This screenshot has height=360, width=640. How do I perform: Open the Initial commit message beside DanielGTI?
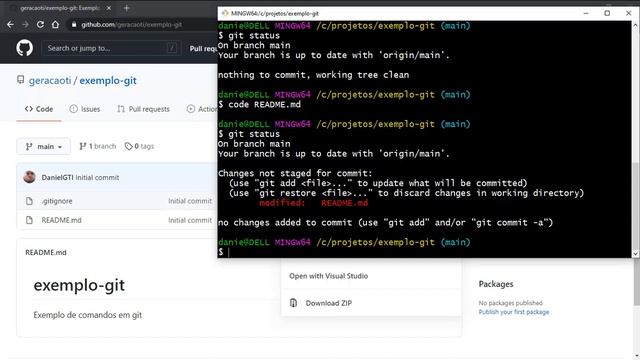click(97, 177)
